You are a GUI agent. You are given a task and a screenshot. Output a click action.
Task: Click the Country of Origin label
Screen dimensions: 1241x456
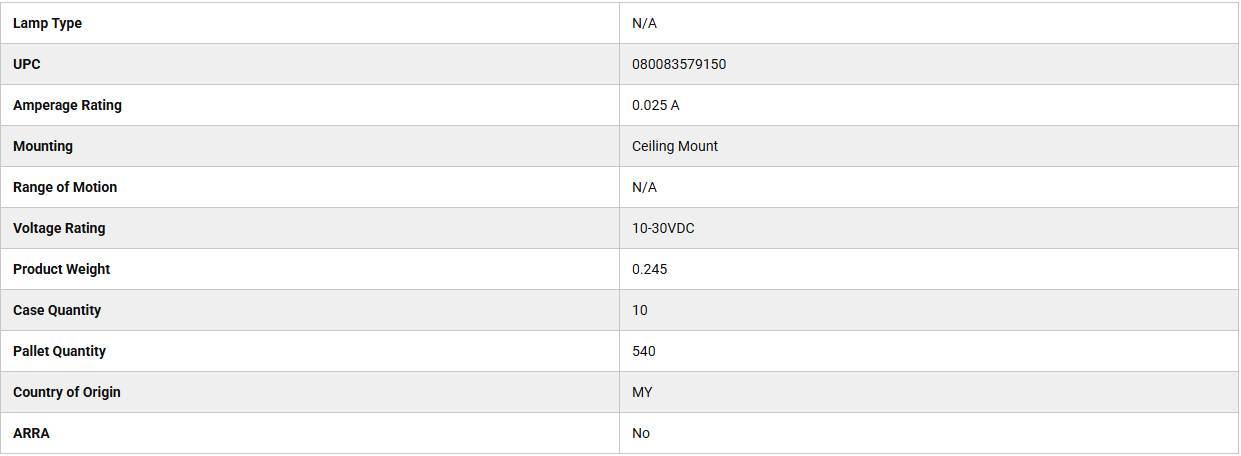tap(66, 392)
